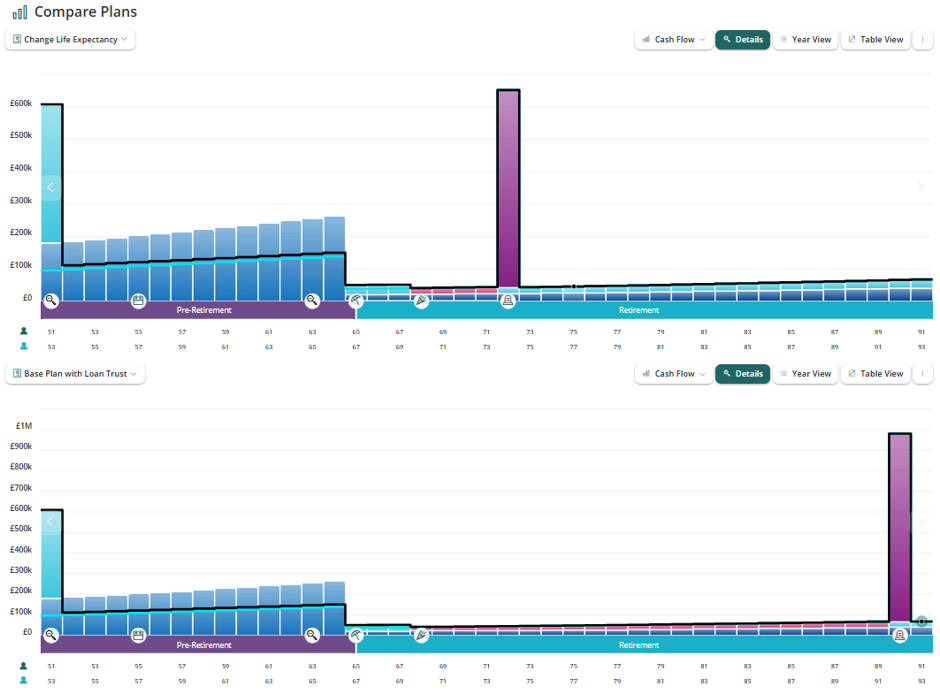Open the top chart Cash Flow dropdown
Viewport: 940px width, 694px height.
[x=674, y=40]
